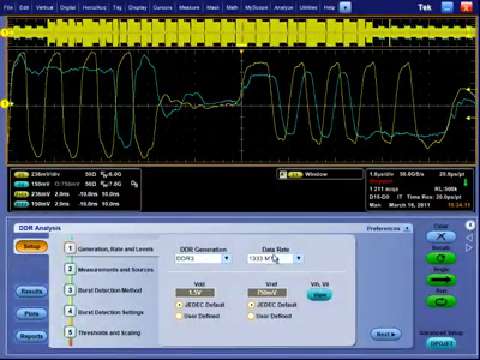Click the Tek logo in the title bar
The width and height of the screenshot is (480, 360).
[425, 7]
